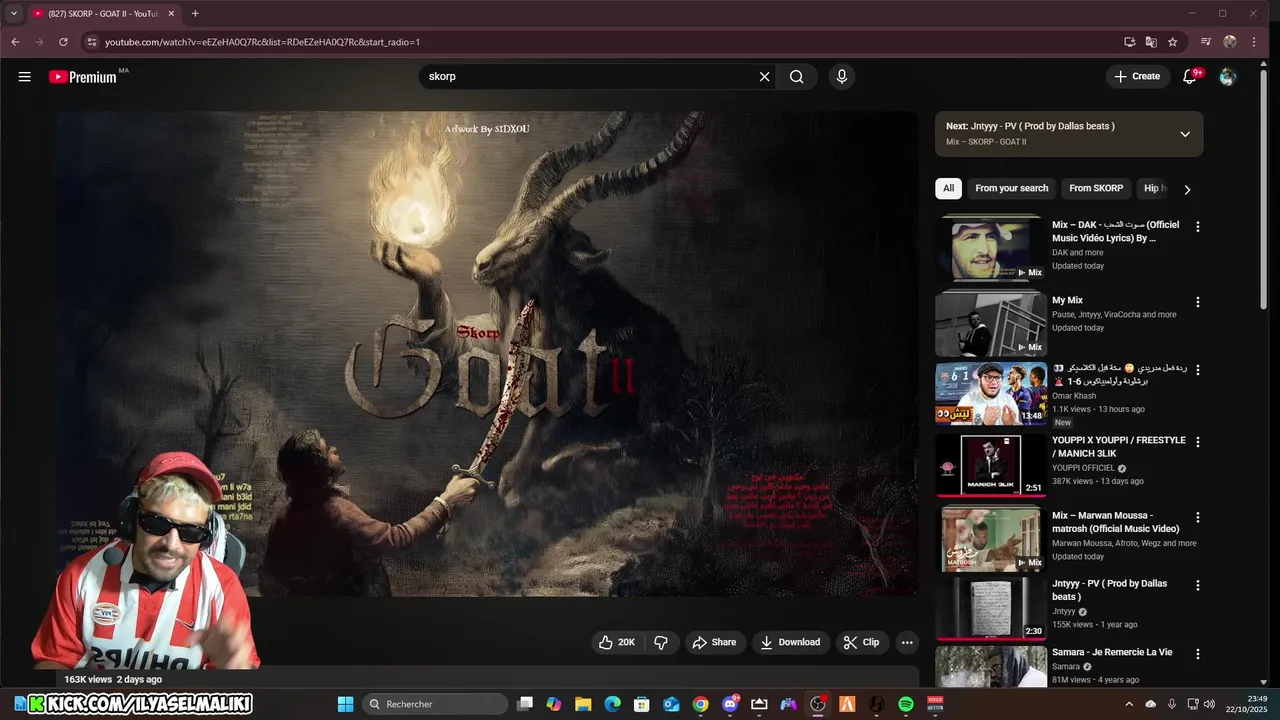The image size is (1280, 720).
Task: Show hidden system tray icons
Action: pyautogui.click(x=1129, y=704)
